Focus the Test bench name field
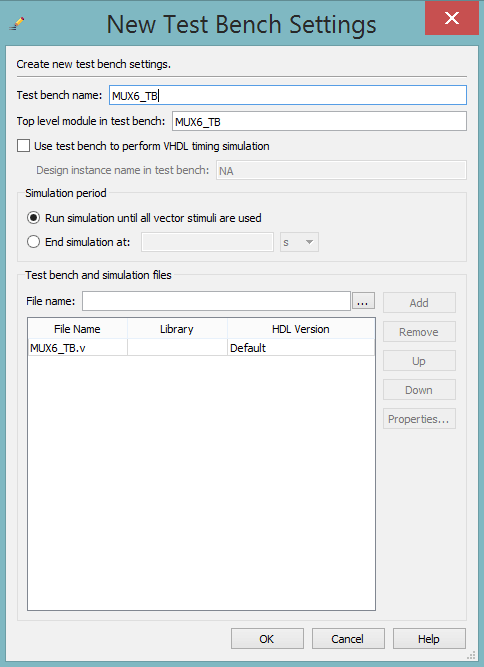 click(288, 95)
